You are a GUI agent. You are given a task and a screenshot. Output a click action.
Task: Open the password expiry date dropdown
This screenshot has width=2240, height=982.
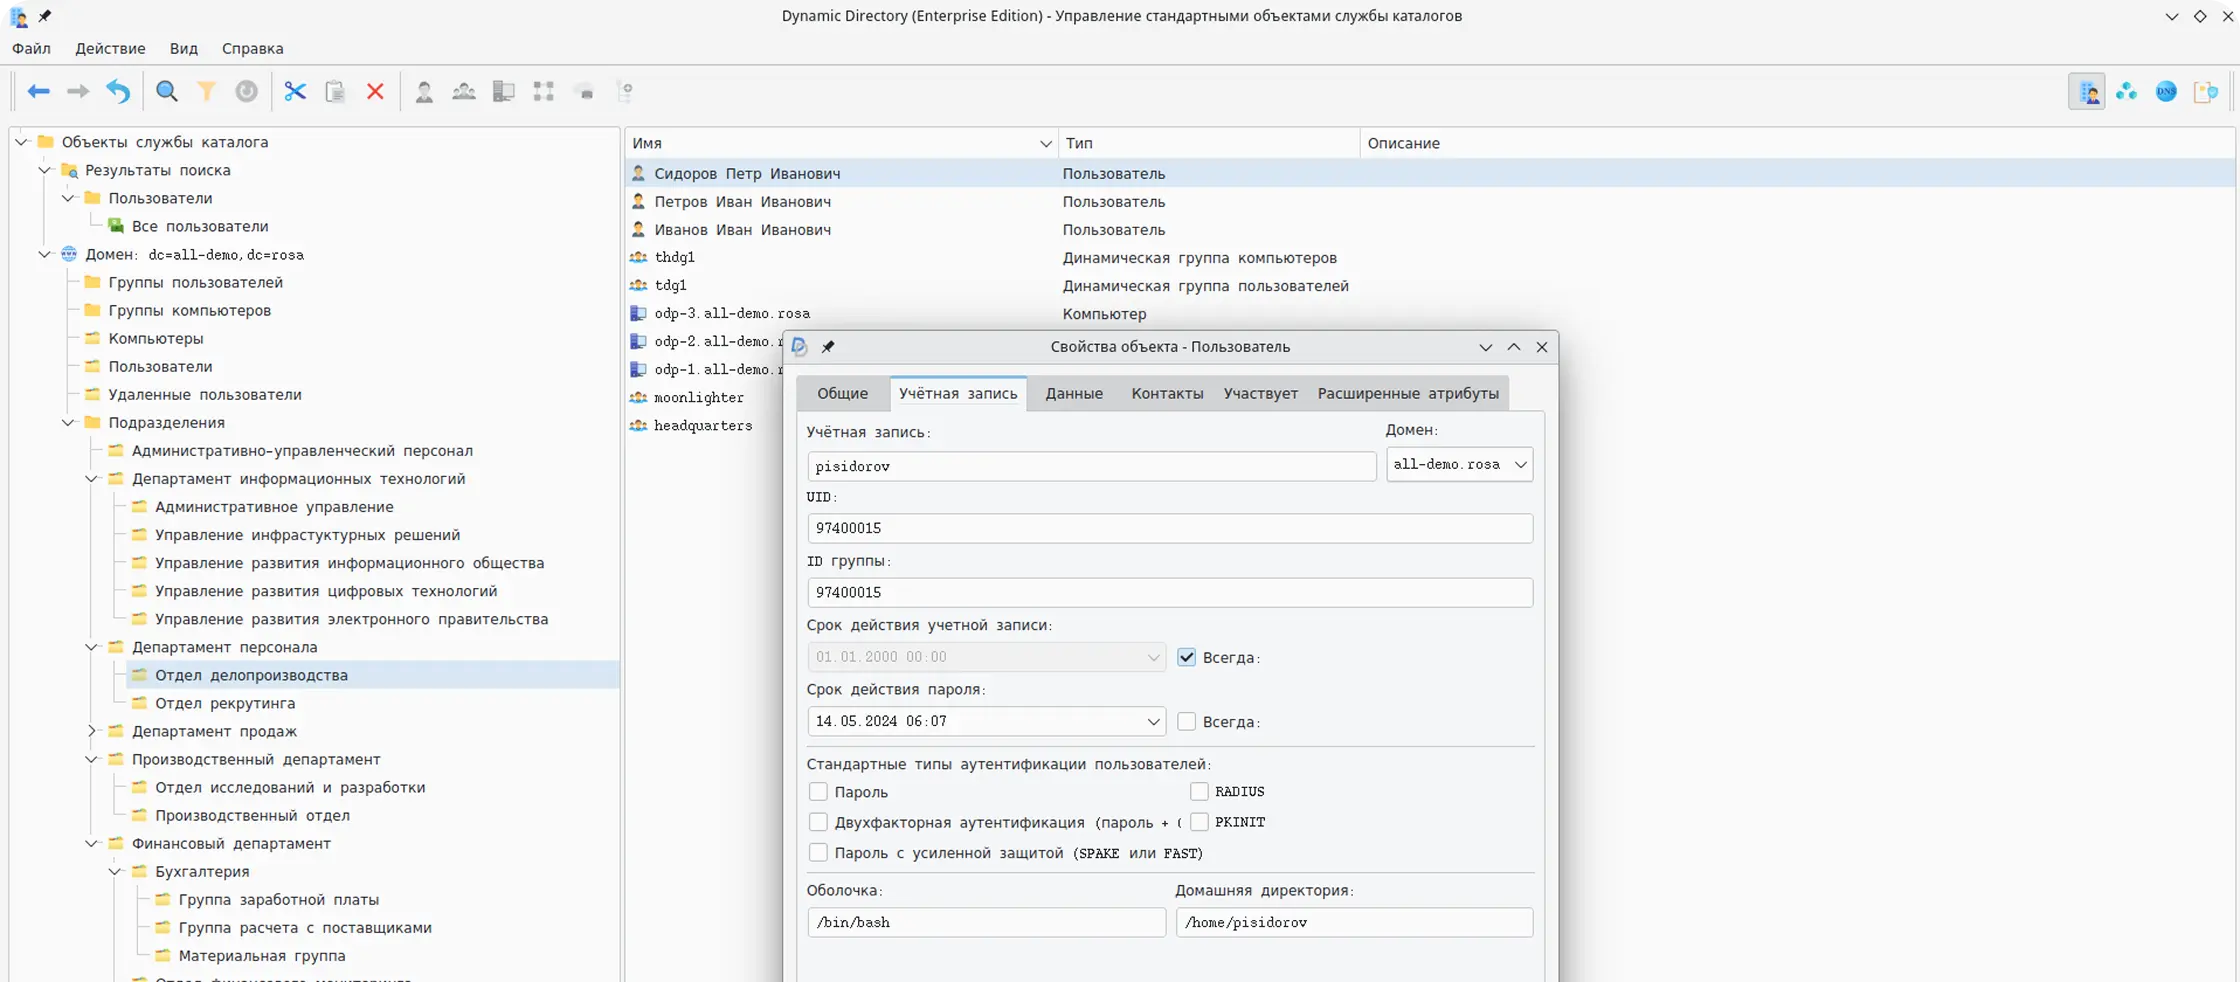[1153, 721]
